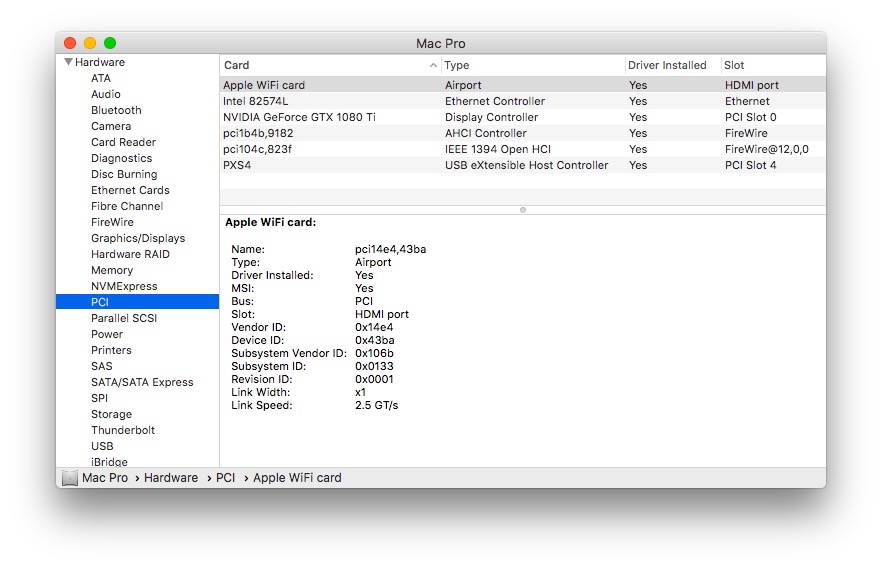882x568 pixels.
Task: Click PCI in the path bar
Action: [225, 478]
